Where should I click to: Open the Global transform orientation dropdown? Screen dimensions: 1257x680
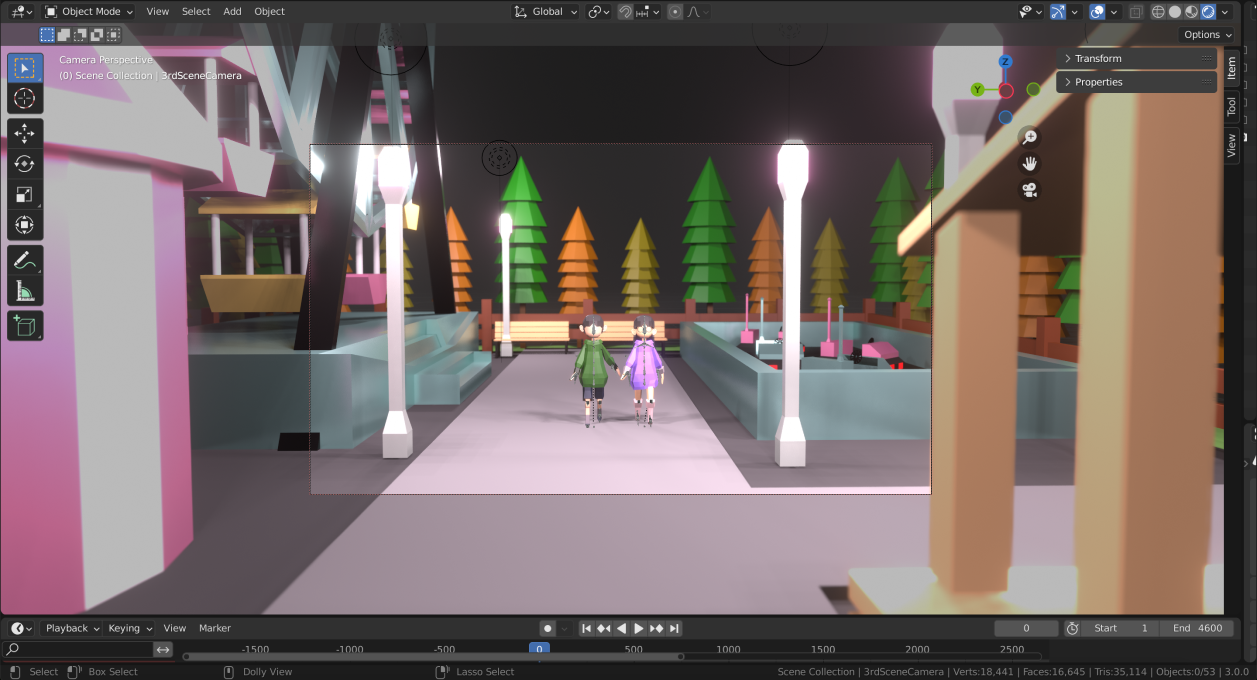[546, 12]
